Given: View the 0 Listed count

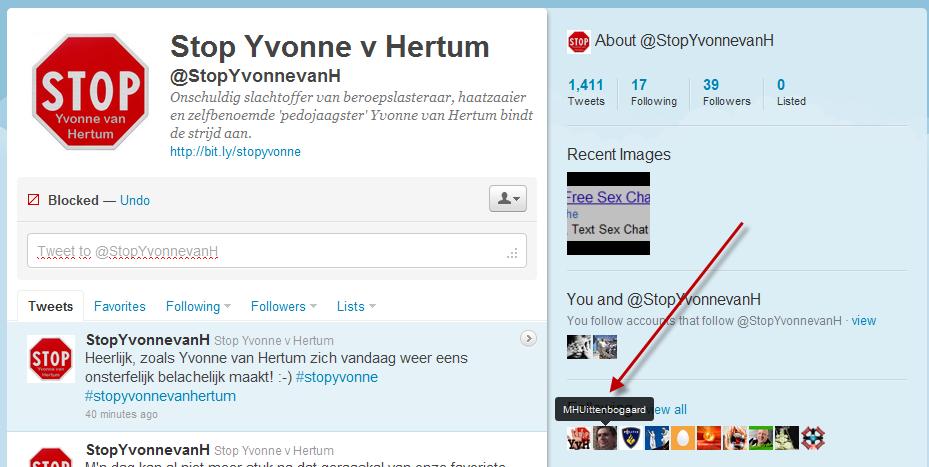Looking at the screenshot, I should 791,92.
